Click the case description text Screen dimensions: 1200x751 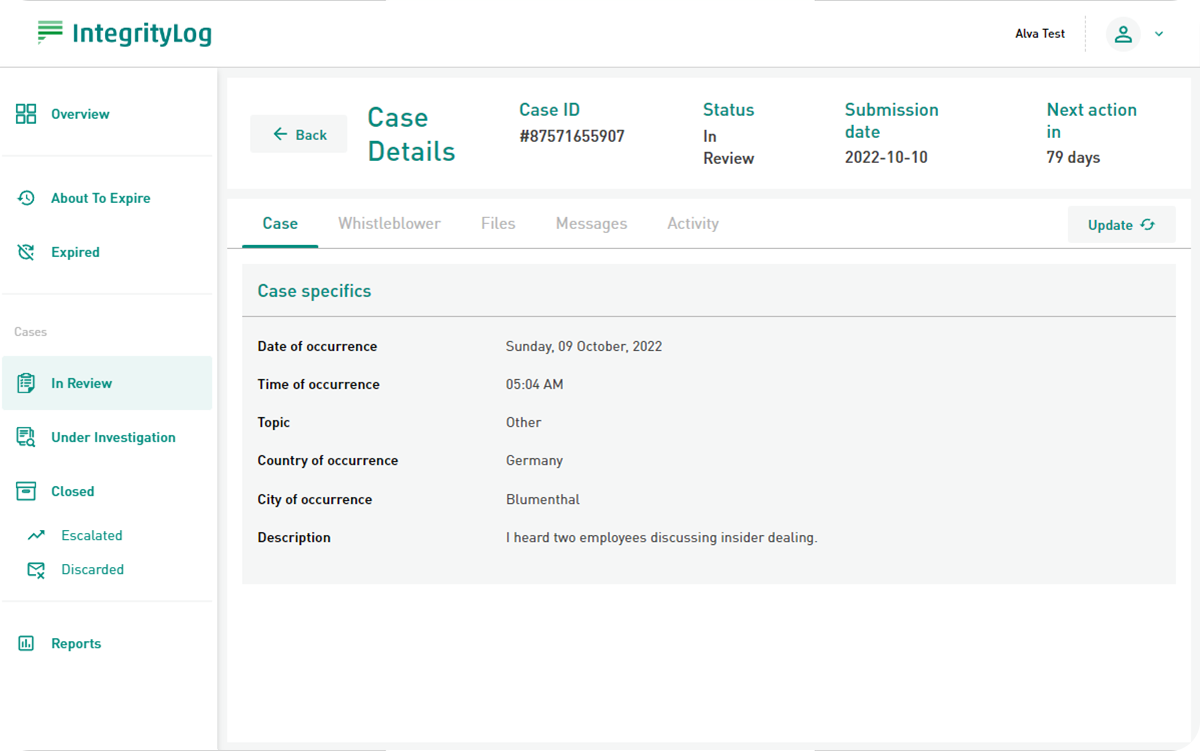click(661, 538)
